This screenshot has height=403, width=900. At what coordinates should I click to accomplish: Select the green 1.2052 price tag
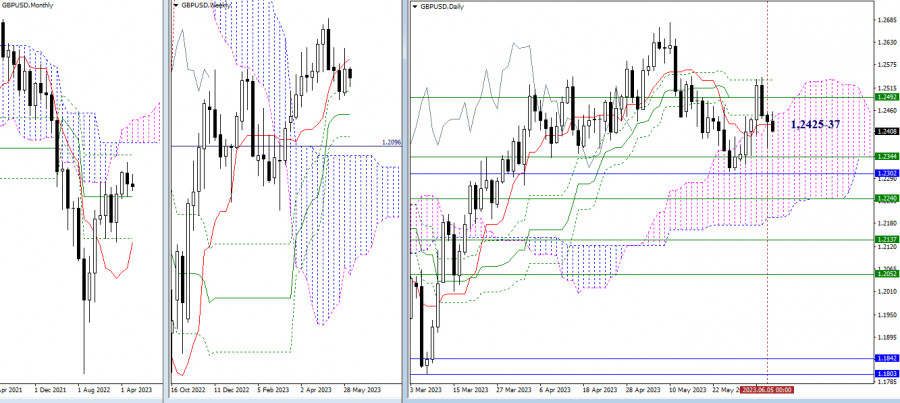[x=885, y=274]
